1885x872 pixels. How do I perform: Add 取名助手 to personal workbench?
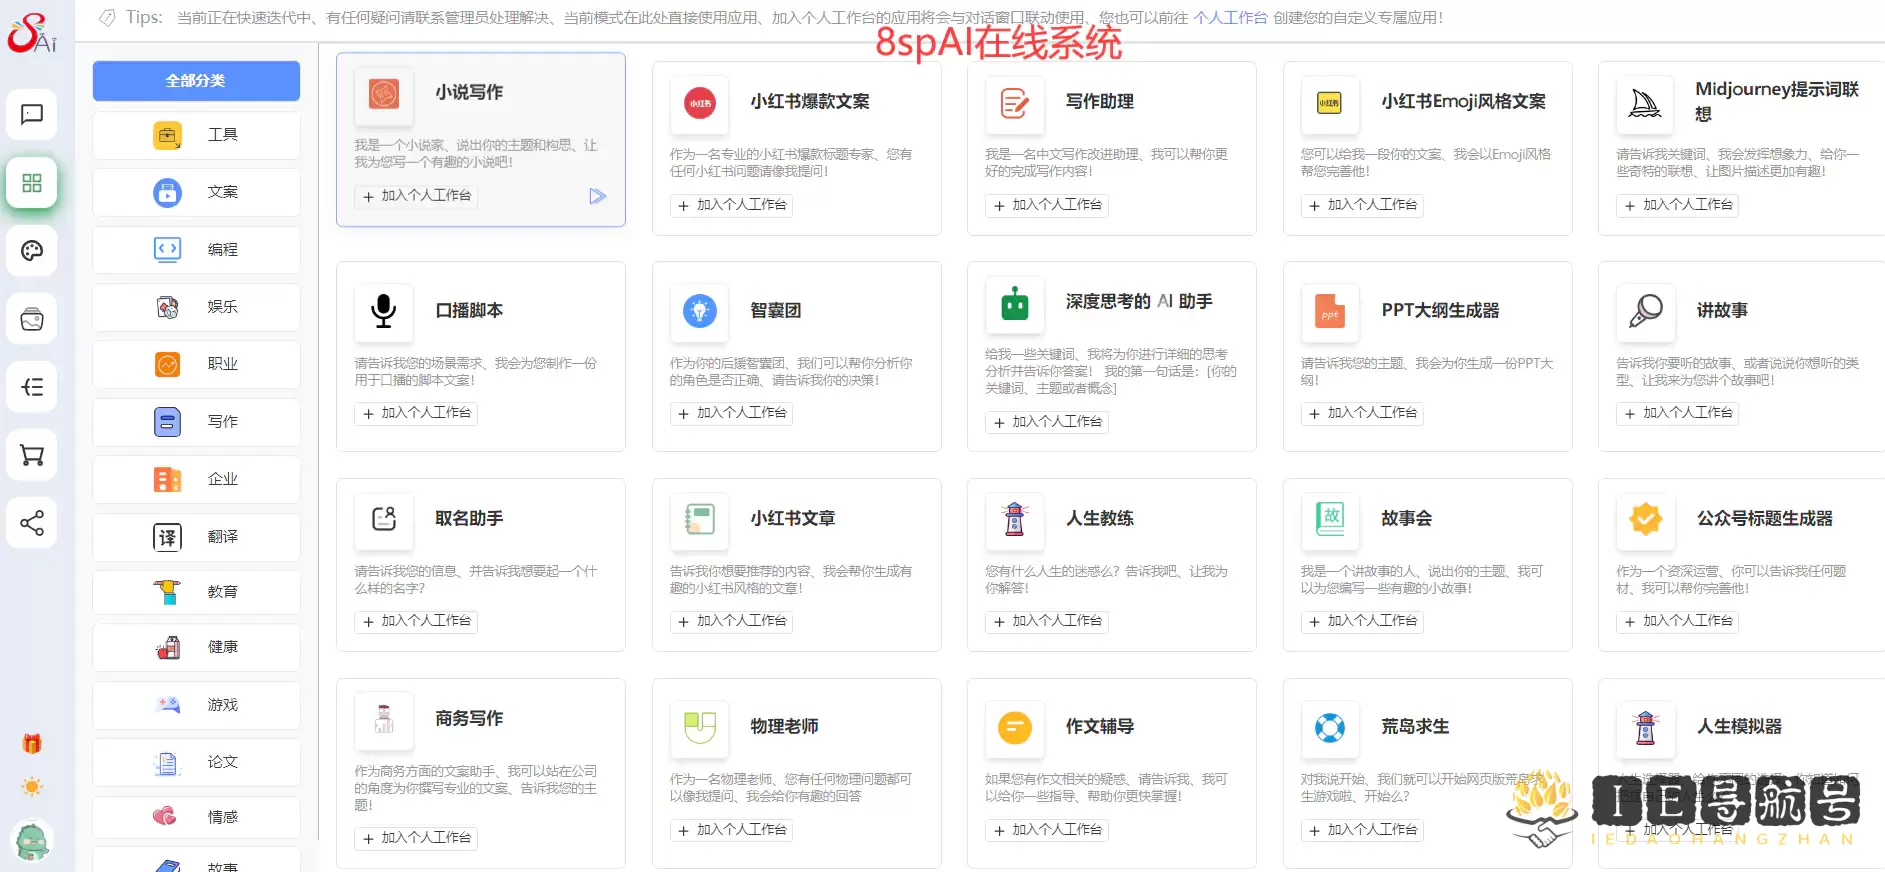coord(417,621)
